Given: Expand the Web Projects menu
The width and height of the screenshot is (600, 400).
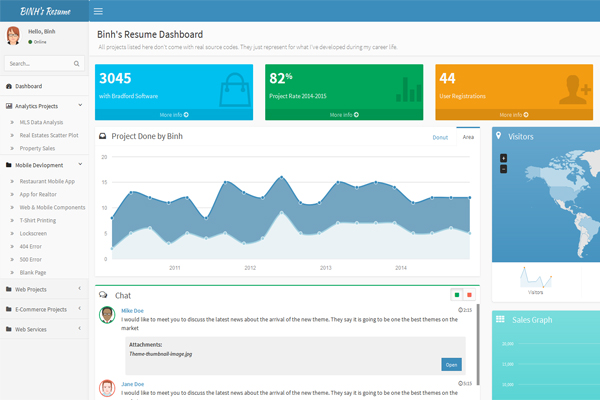Looking at the screenshot, I should (x=40, y=289).
